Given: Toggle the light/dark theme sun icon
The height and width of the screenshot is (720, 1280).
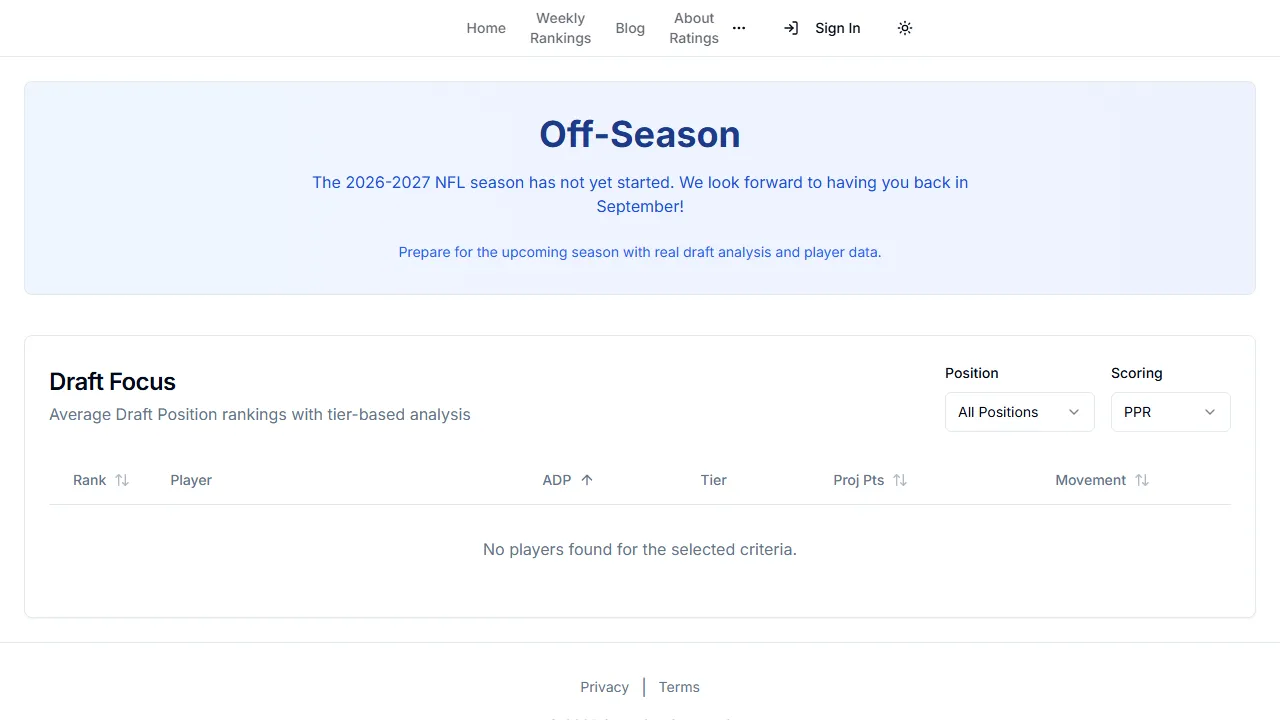Looking at the screenshot, I should [904, 28].
